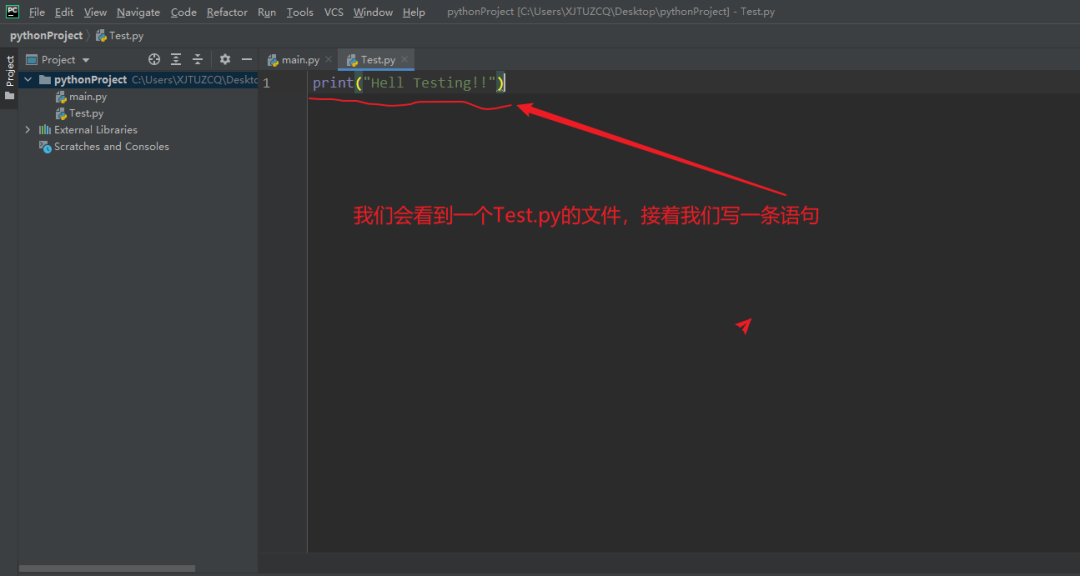The height and width of the screenshot is (576, 1080).
Task: Open the Run menu
Action: point(267,12)
